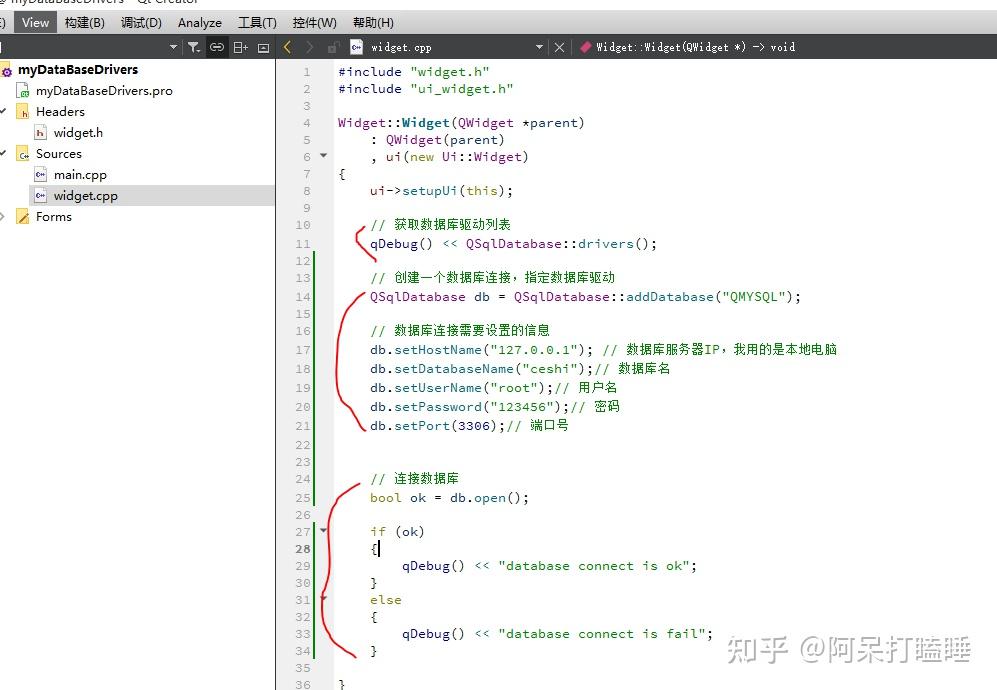997x690 pixels.
Task: Close the widget.cpp document with the X button
Action: point(559,46)
